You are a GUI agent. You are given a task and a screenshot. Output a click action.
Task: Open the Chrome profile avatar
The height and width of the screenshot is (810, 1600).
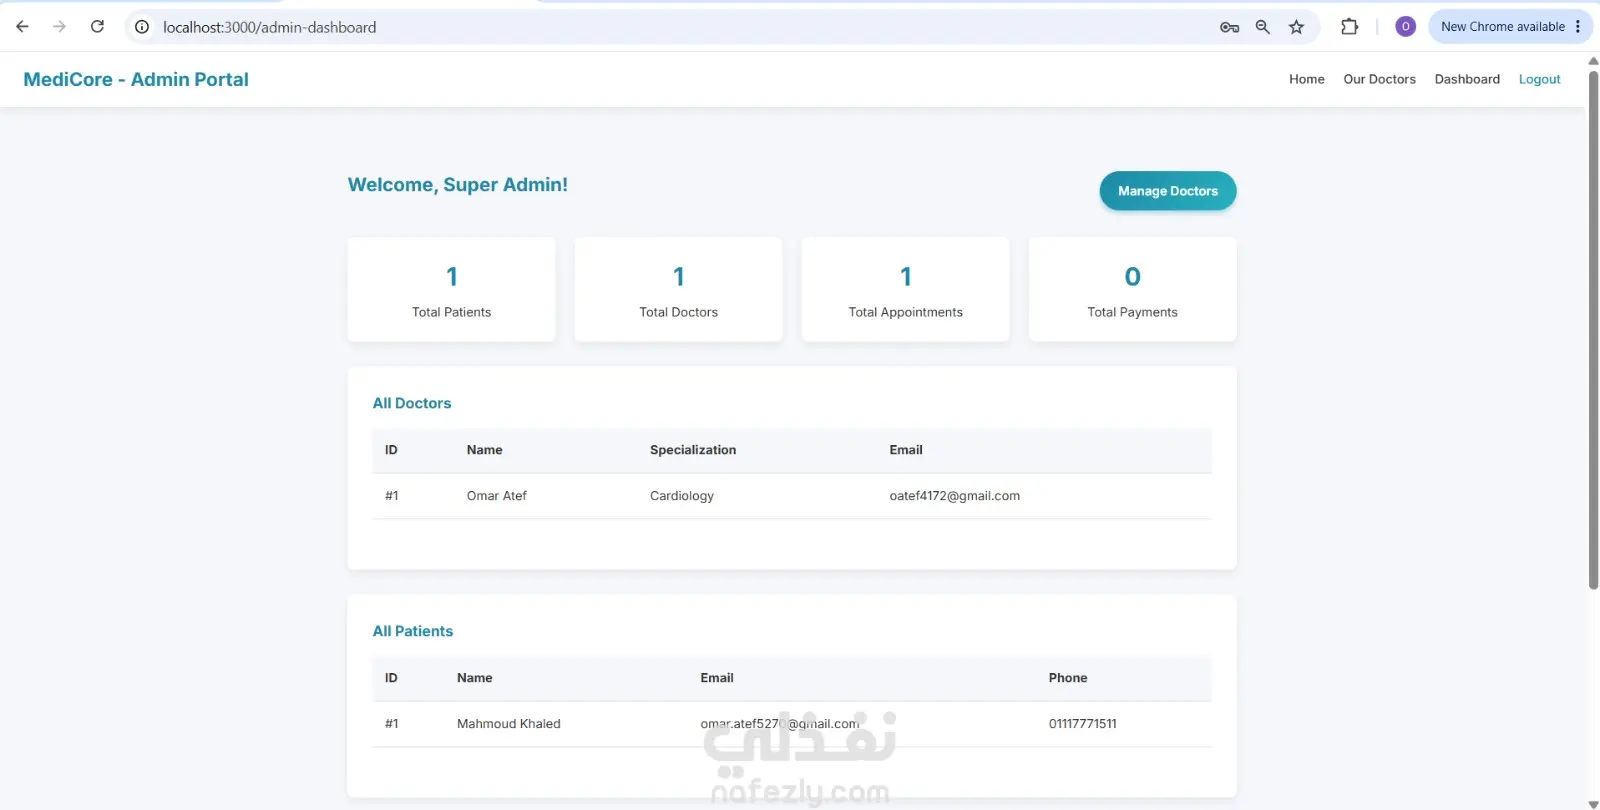point(1405,27)
